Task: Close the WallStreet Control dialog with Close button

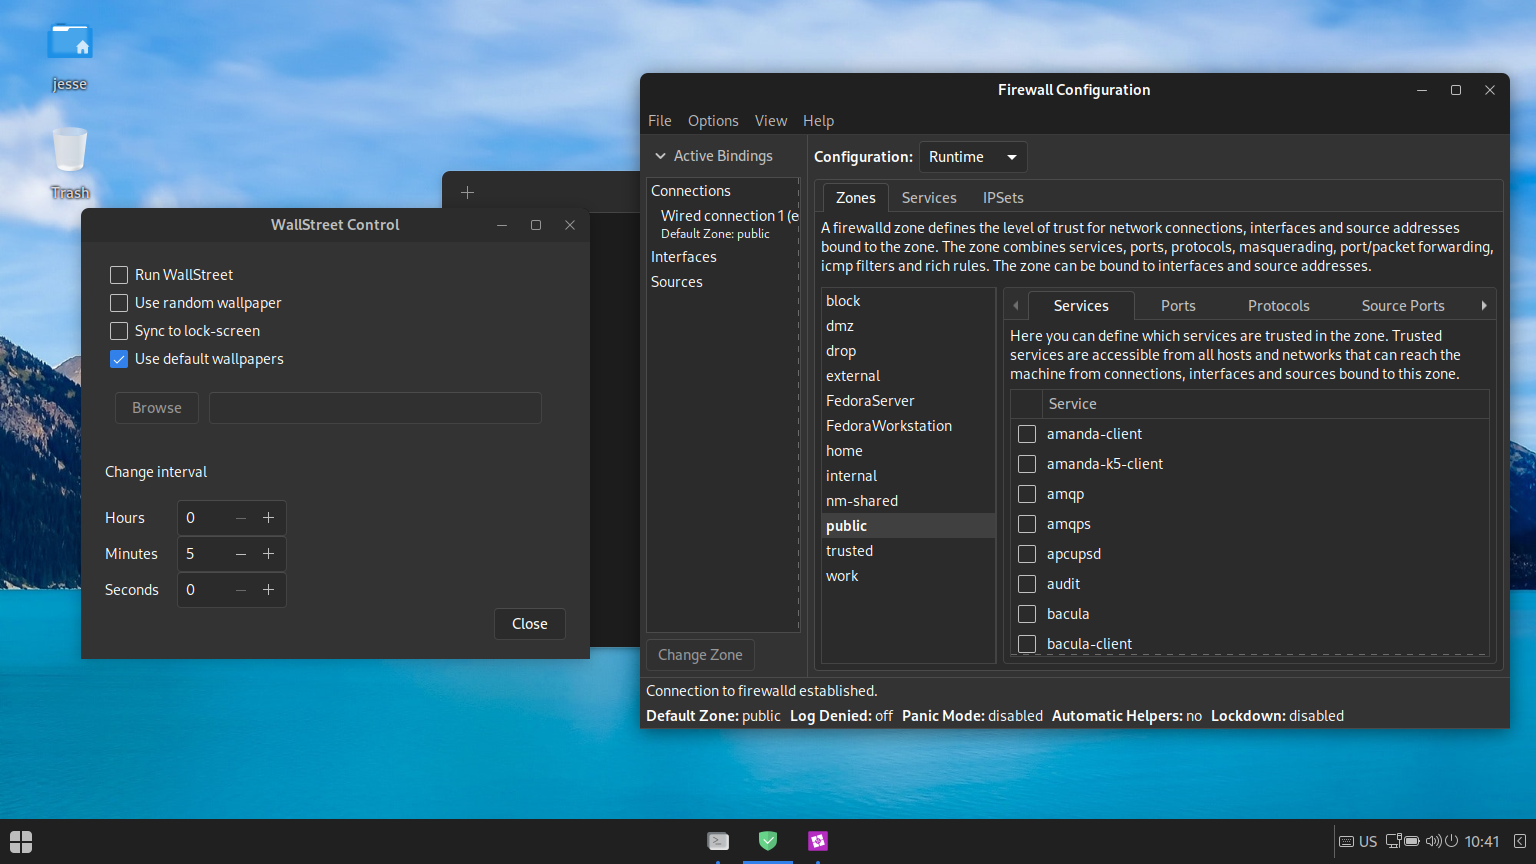Action: (x=530, y=624)
